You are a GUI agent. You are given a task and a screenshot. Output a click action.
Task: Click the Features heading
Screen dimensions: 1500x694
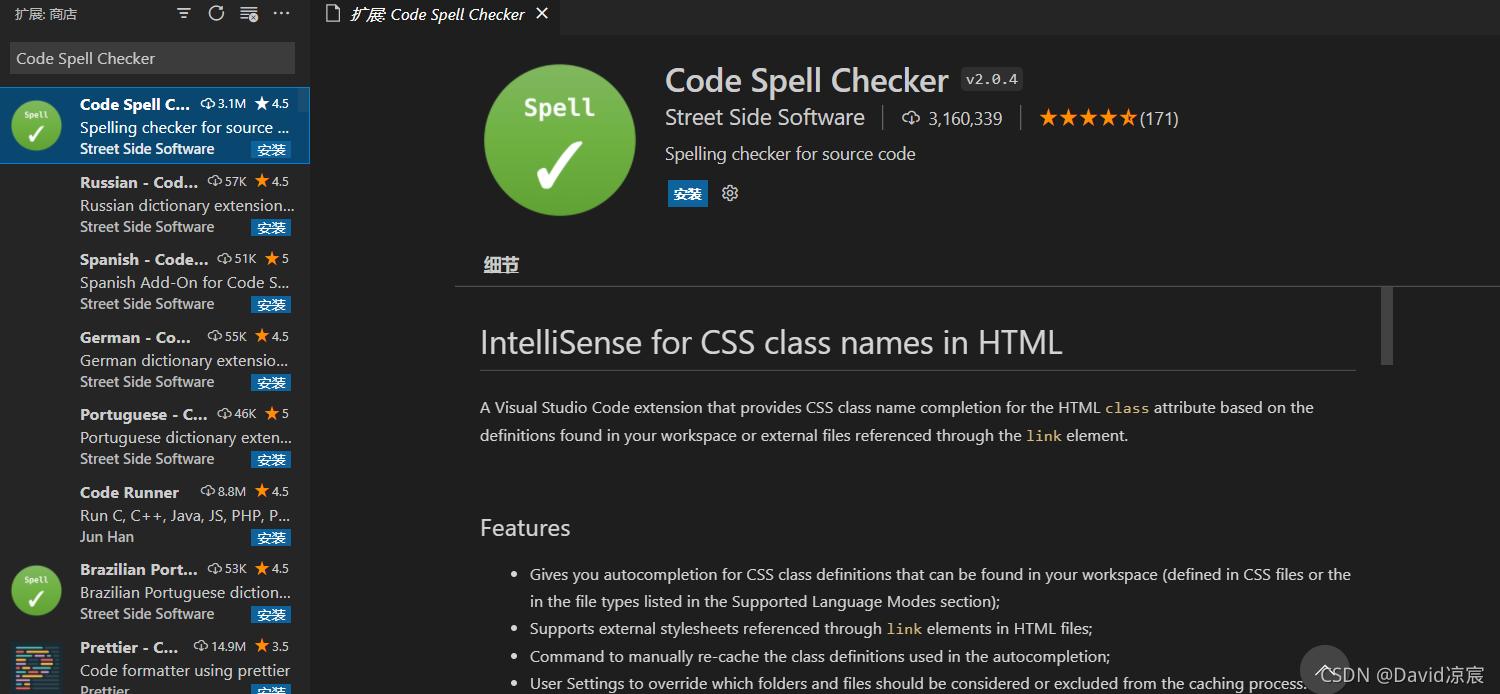pos(525,528)
